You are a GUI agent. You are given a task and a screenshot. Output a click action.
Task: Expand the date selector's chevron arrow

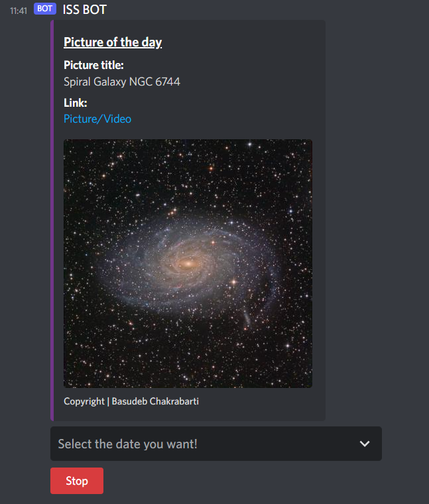[x=365, y=444]
